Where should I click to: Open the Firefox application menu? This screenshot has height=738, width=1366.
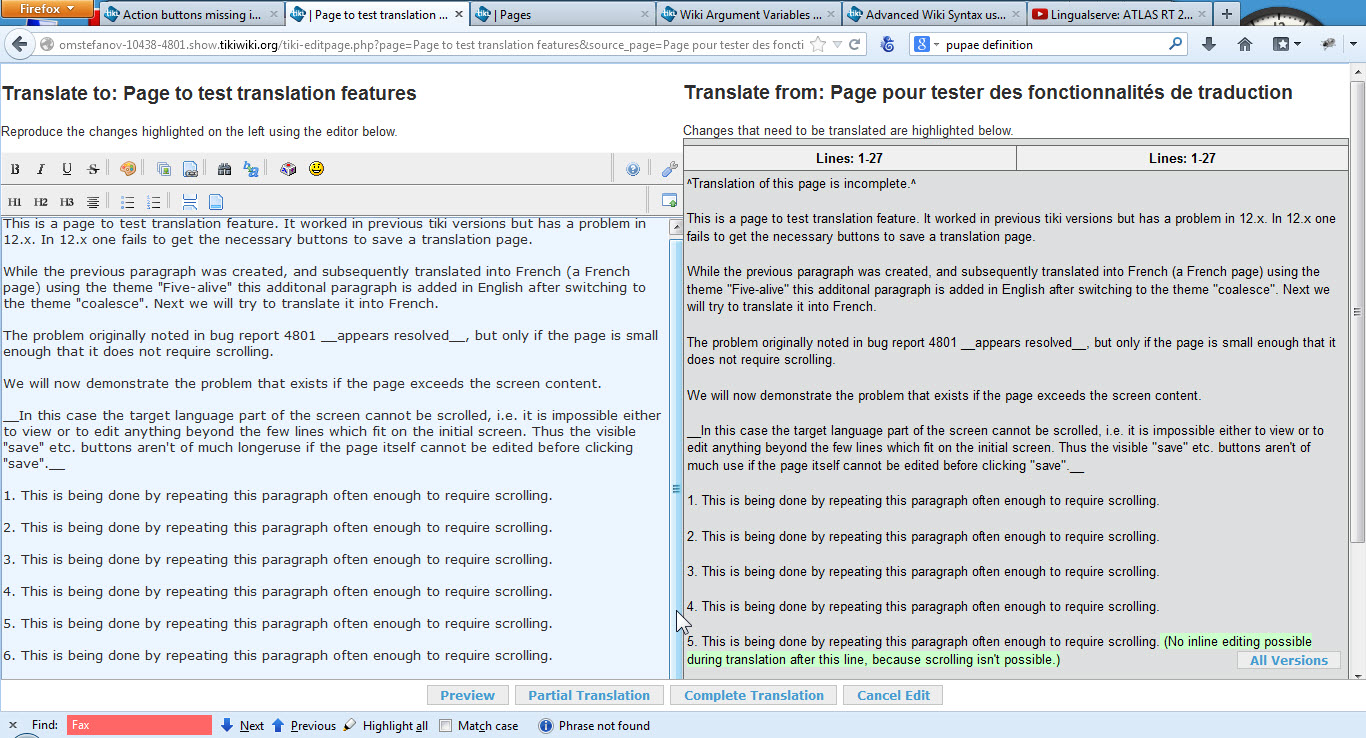48,9
